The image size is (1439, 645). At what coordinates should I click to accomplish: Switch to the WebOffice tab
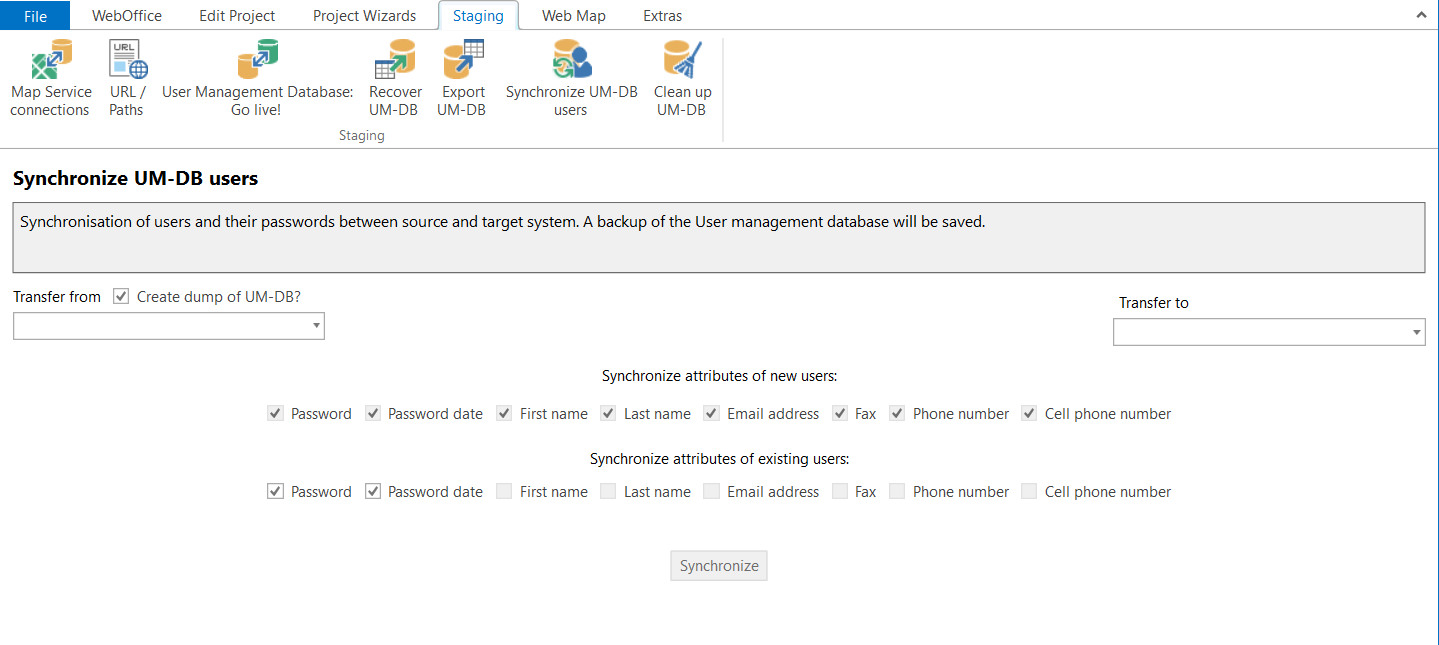click(126, 15)
